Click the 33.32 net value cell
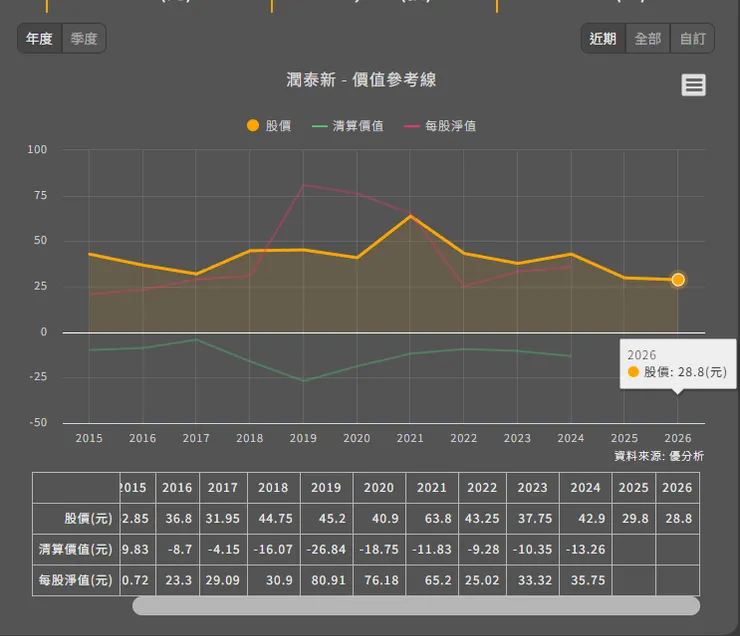The height and width of the screenshot is (636, 740). coord(533,580)
